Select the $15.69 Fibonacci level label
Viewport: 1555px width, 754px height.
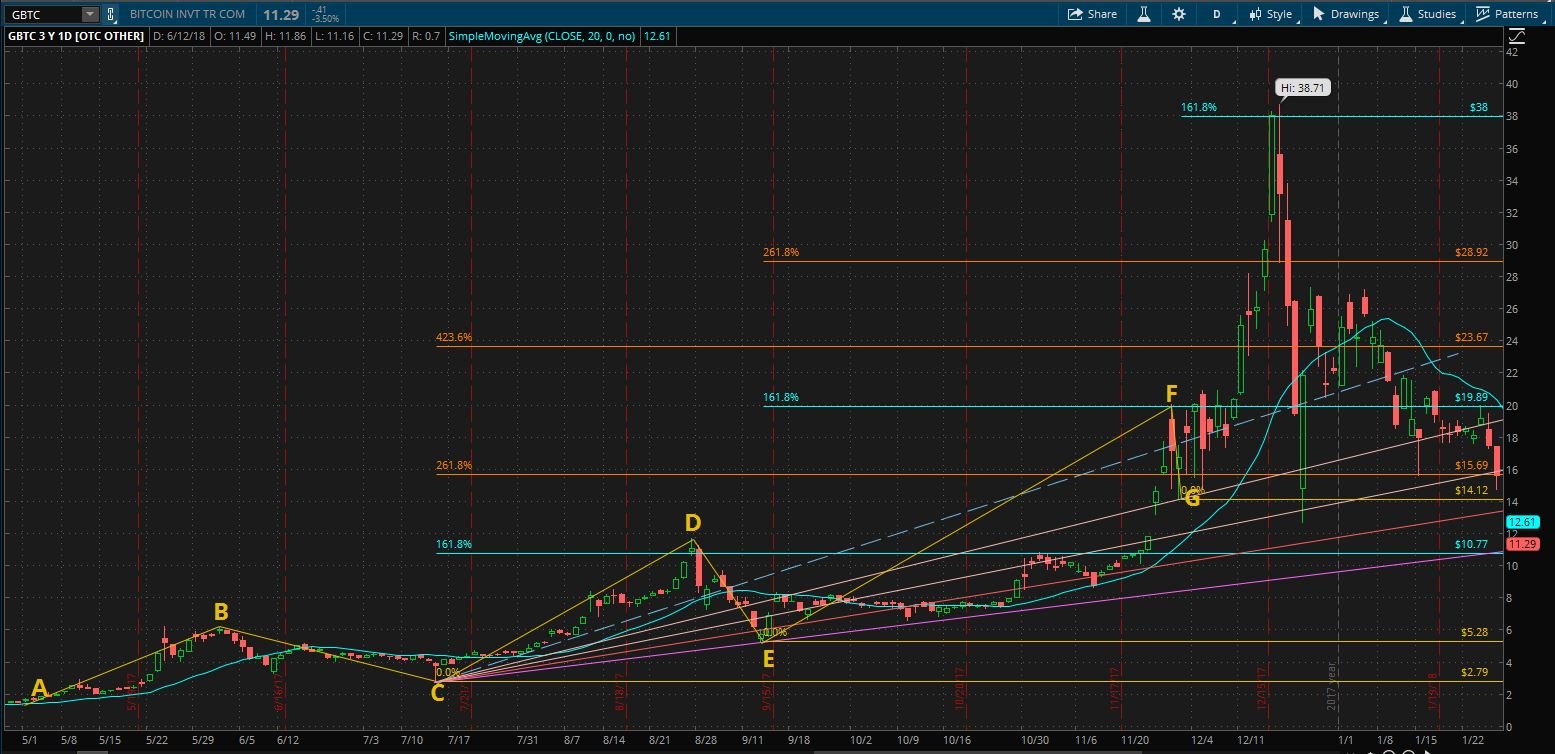click(1472, 465)
